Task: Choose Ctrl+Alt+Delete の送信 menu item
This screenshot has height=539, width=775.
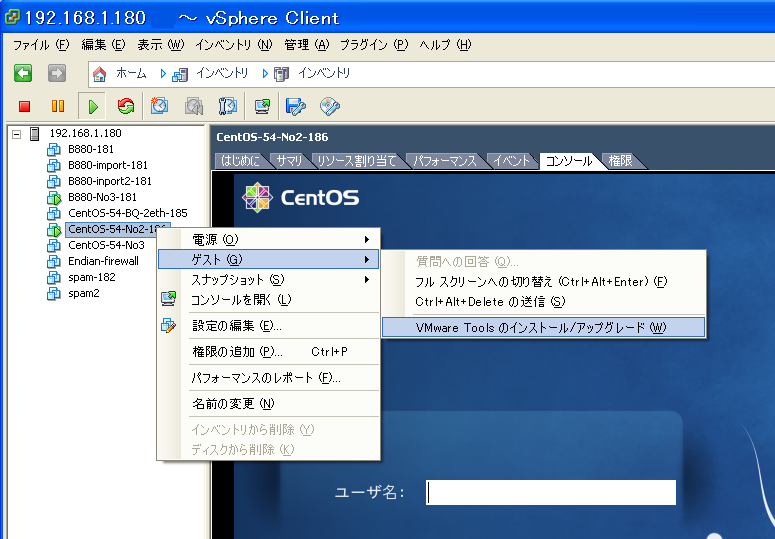Action: click(543, 301)
